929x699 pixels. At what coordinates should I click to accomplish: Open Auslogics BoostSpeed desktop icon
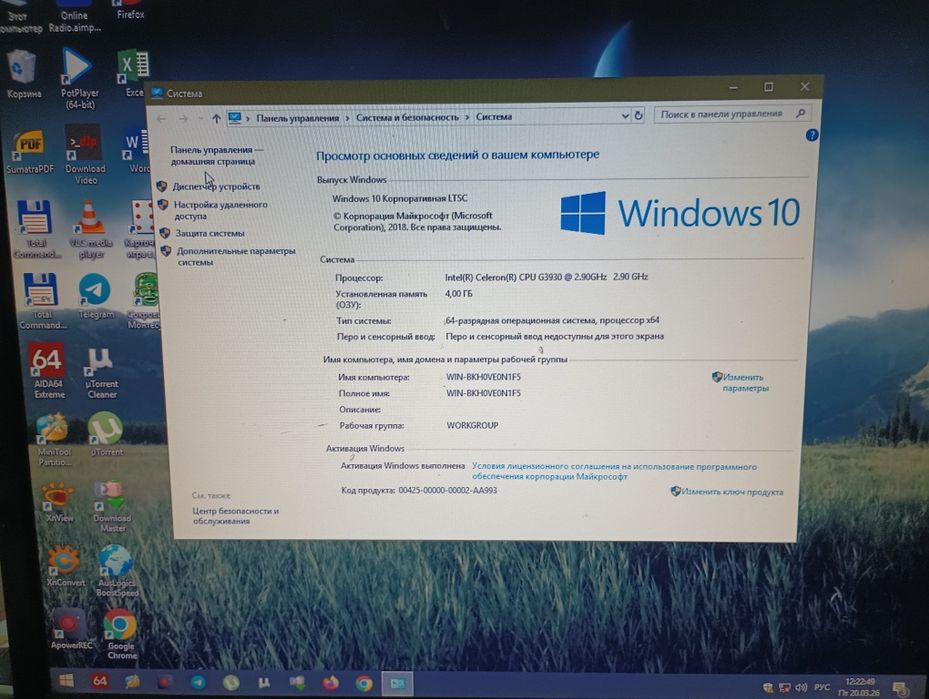click(117, 570)
